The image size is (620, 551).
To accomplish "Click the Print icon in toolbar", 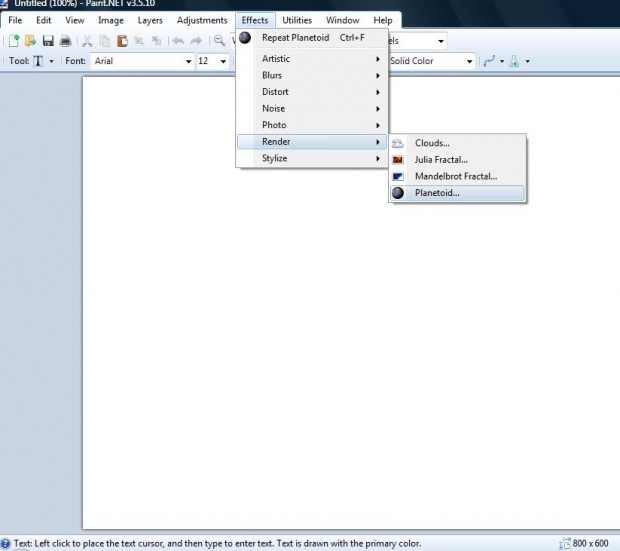I will [x=65, y=41].
